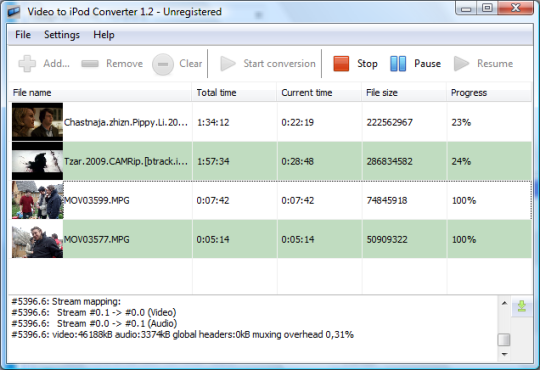Image resolution: width=540 pixels, height=370 pixels.
Task: Click the Start conversion label
Action: 279,64
